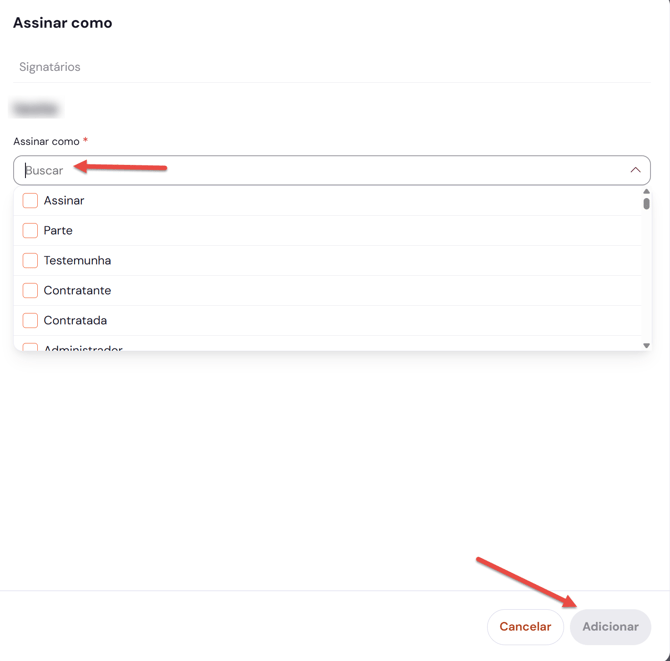Choose the Testemunha option text
This screenshot has width=670, height=661.
[77, 261]
